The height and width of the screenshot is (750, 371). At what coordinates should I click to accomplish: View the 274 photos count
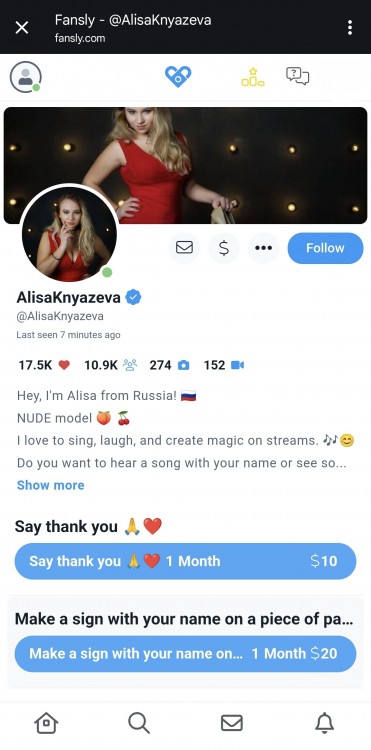tap(169, 365)
